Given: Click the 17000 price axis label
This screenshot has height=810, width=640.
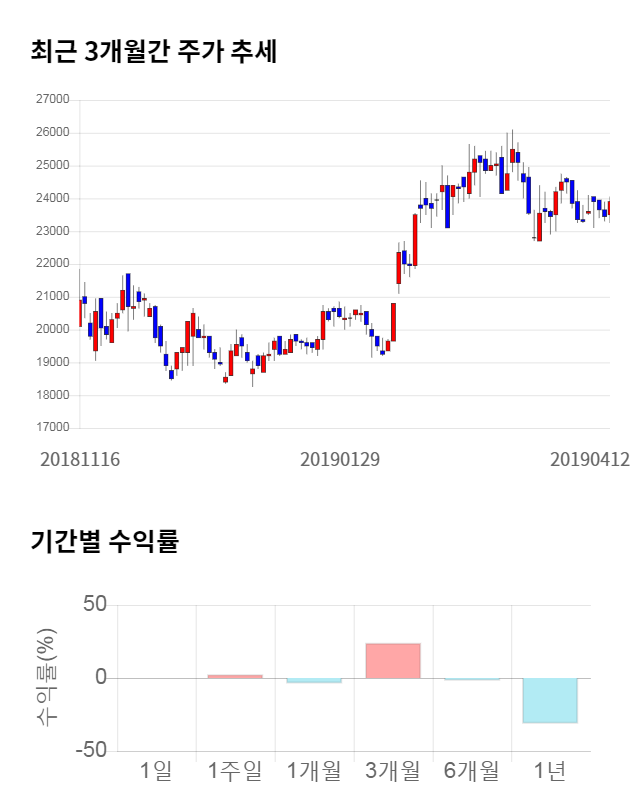Looking at the screenshot, I should [x=52, y=428].
